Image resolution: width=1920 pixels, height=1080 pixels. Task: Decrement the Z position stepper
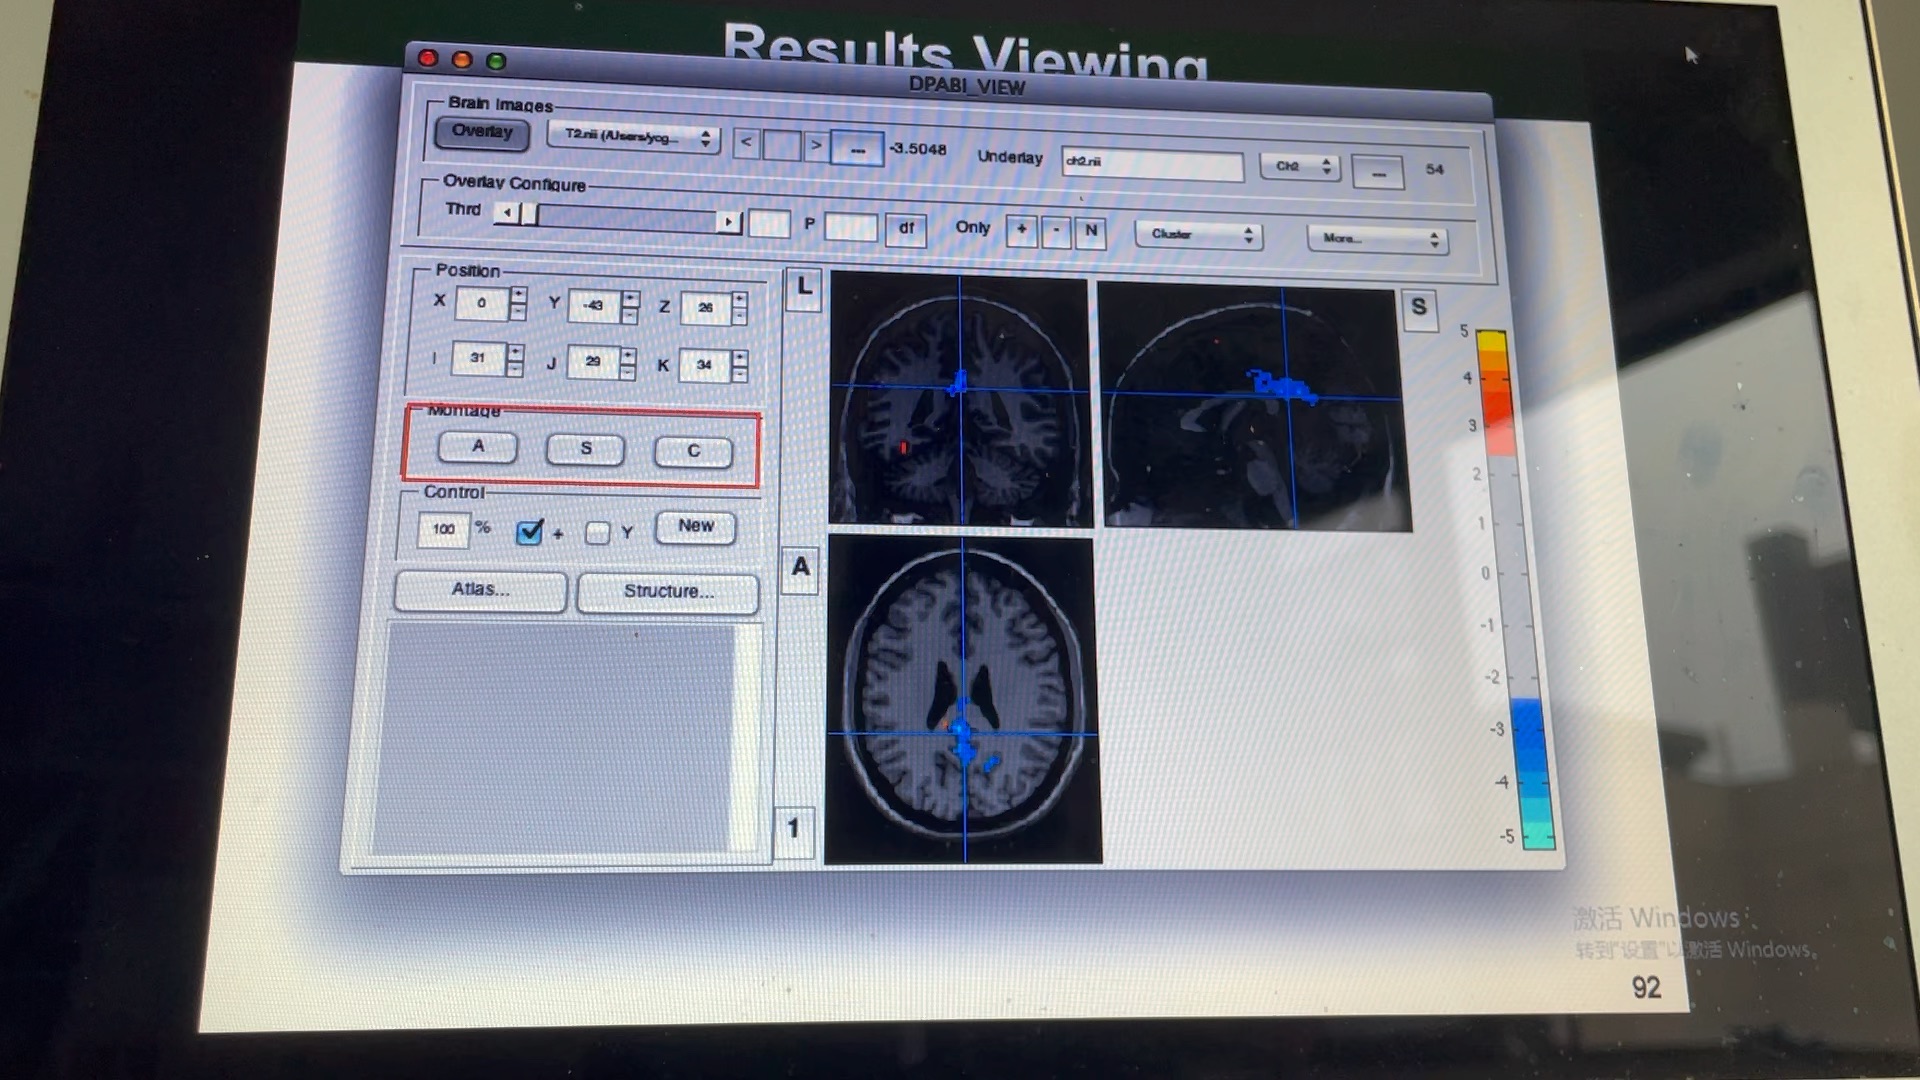click(x=739, y=317)
